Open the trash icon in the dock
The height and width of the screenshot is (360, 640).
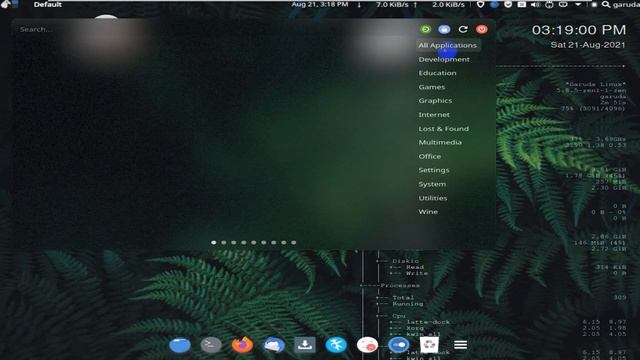[x=429, y=345]
